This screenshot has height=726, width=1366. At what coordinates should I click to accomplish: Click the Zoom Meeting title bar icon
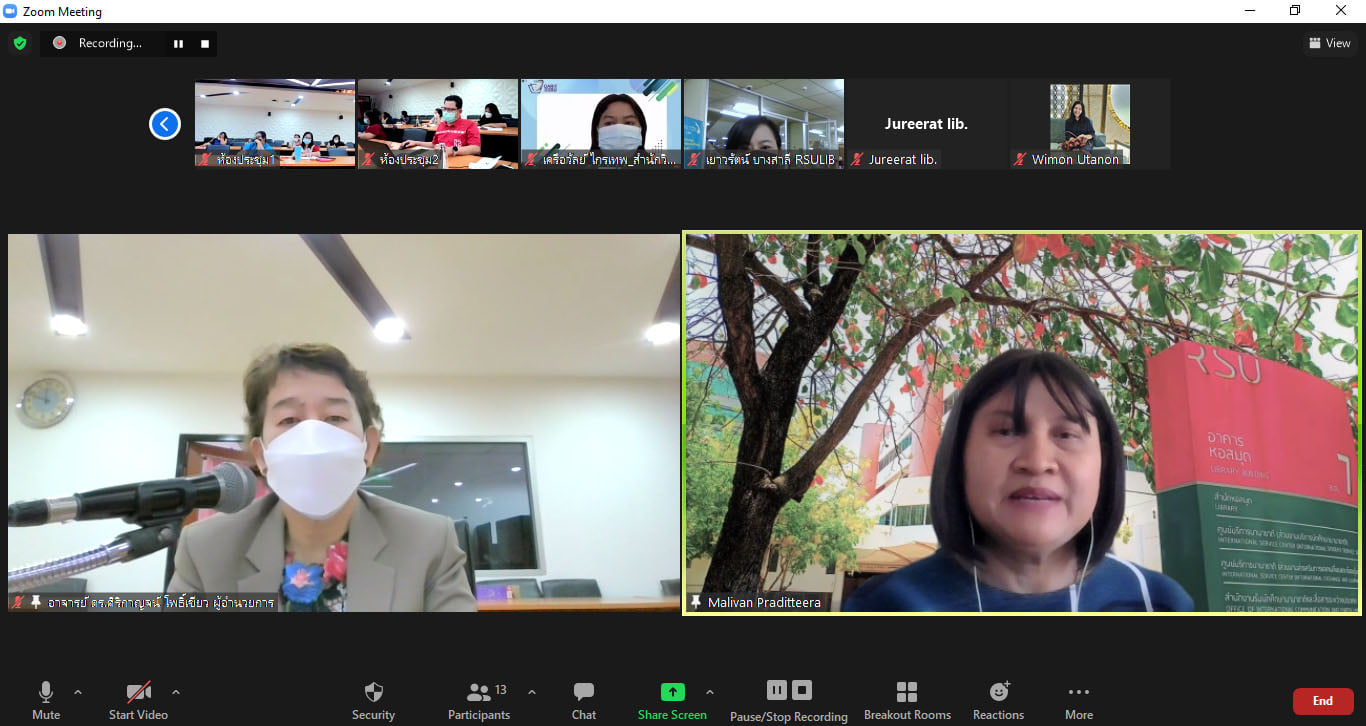(11, 12)
